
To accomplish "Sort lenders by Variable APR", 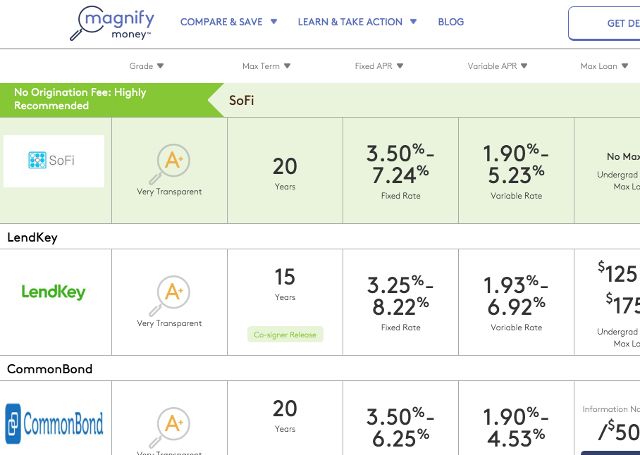I will [x=497, y=67].
